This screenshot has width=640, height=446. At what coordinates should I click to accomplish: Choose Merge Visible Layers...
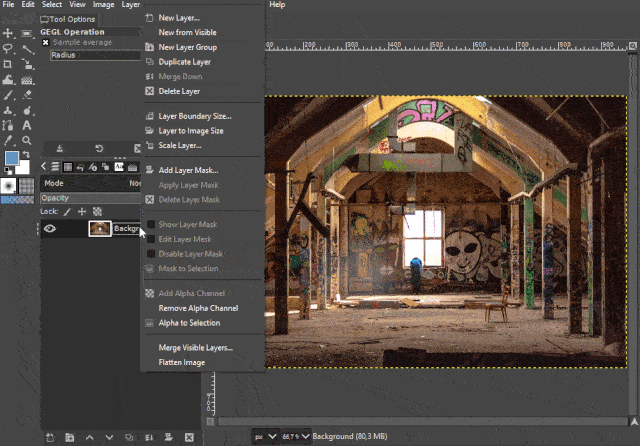202,348
